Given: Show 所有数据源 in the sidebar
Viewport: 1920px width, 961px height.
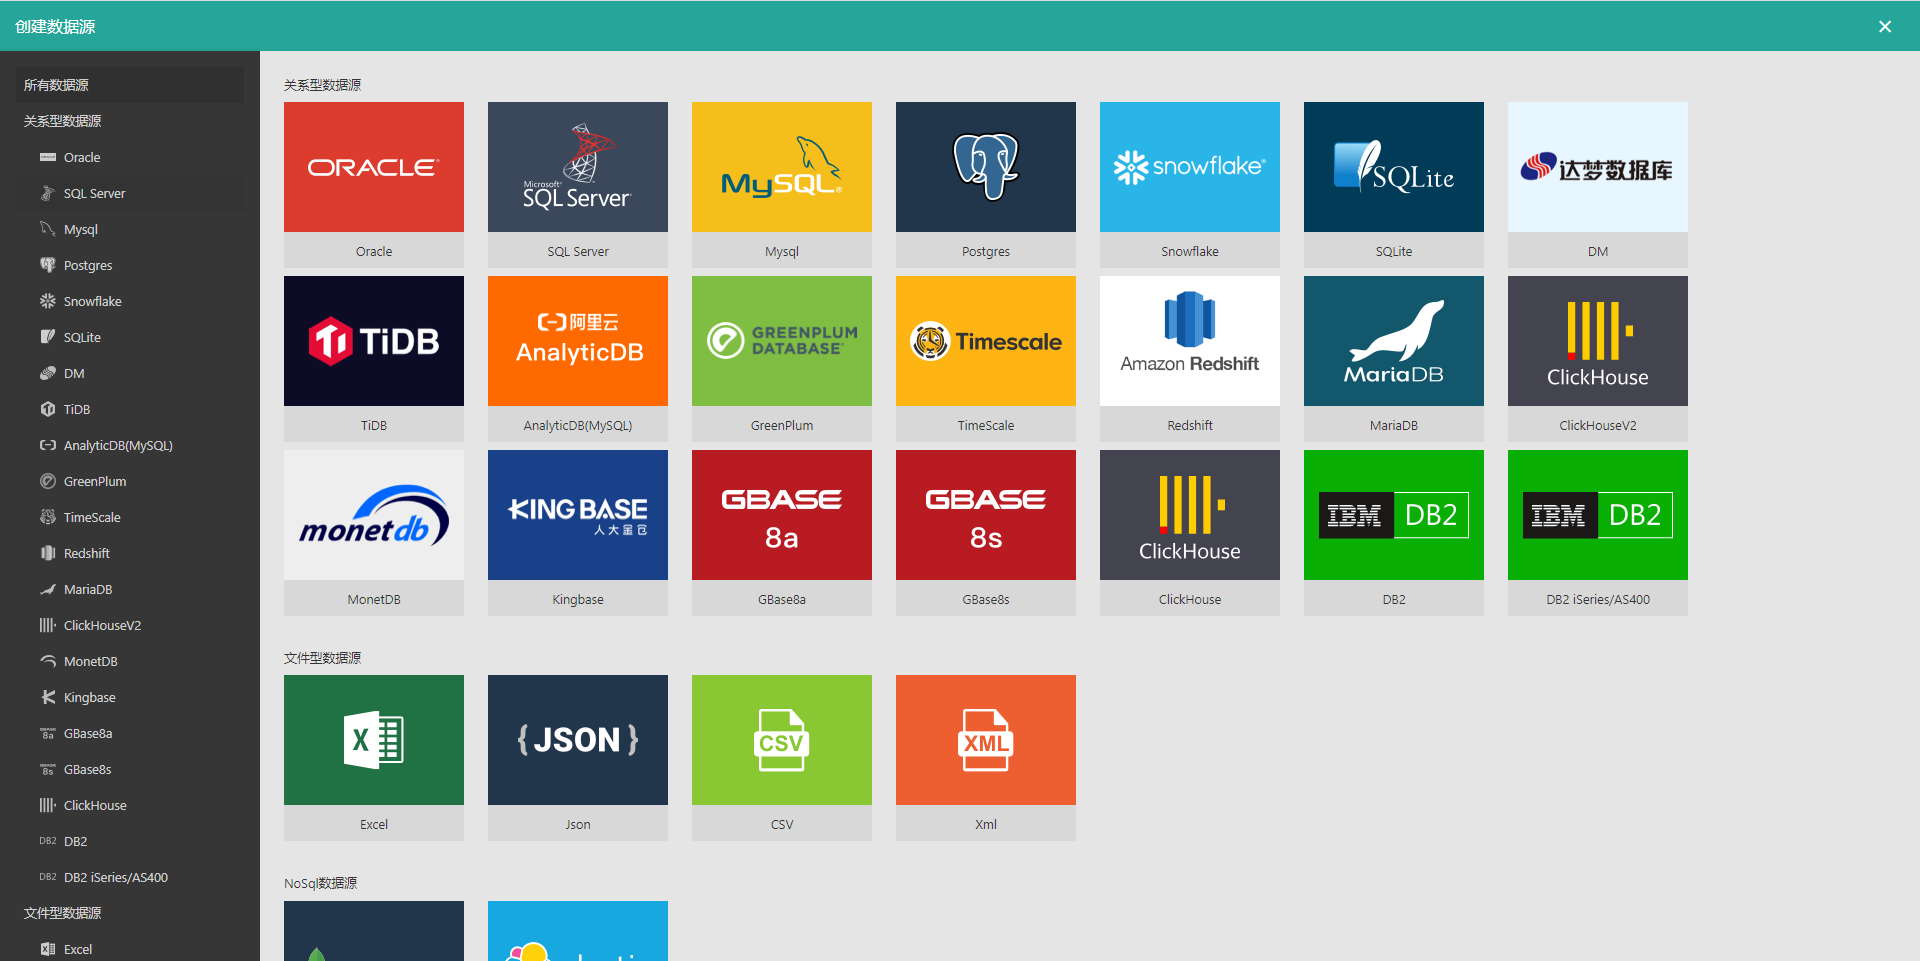Looking at the screenshot, I should (130, 85).
